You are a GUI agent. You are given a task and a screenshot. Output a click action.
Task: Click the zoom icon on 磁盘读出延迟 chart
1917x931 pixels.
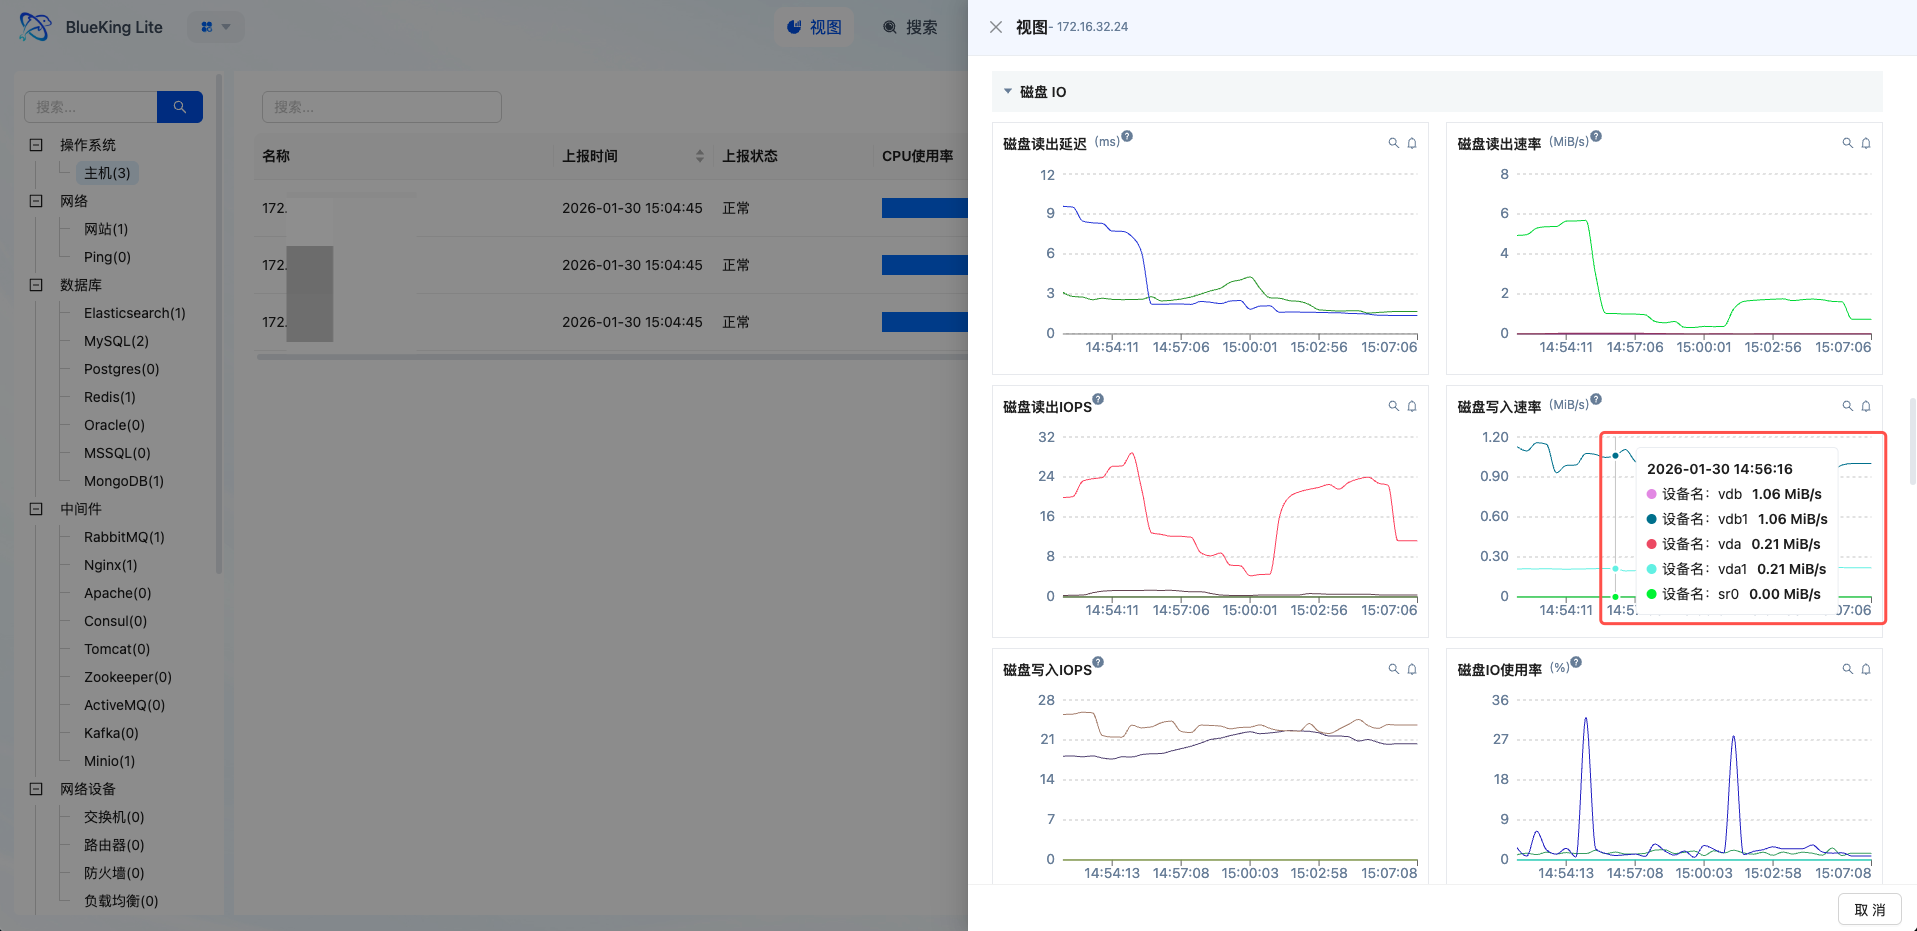1393,143
